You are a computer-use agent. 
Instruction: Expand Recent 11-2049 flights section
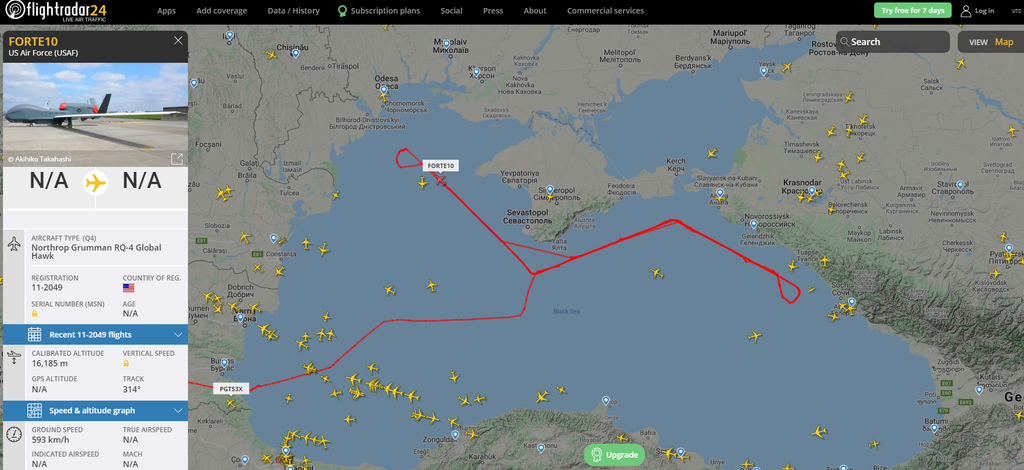point(95,335)
